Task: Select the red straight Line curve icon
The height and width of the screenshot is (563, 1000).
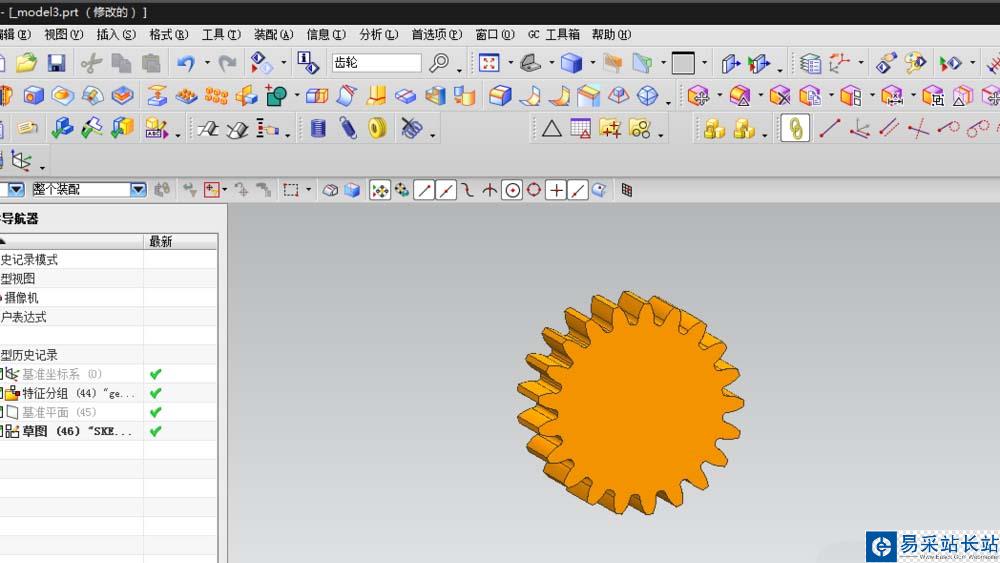Action: pos(829,129)
